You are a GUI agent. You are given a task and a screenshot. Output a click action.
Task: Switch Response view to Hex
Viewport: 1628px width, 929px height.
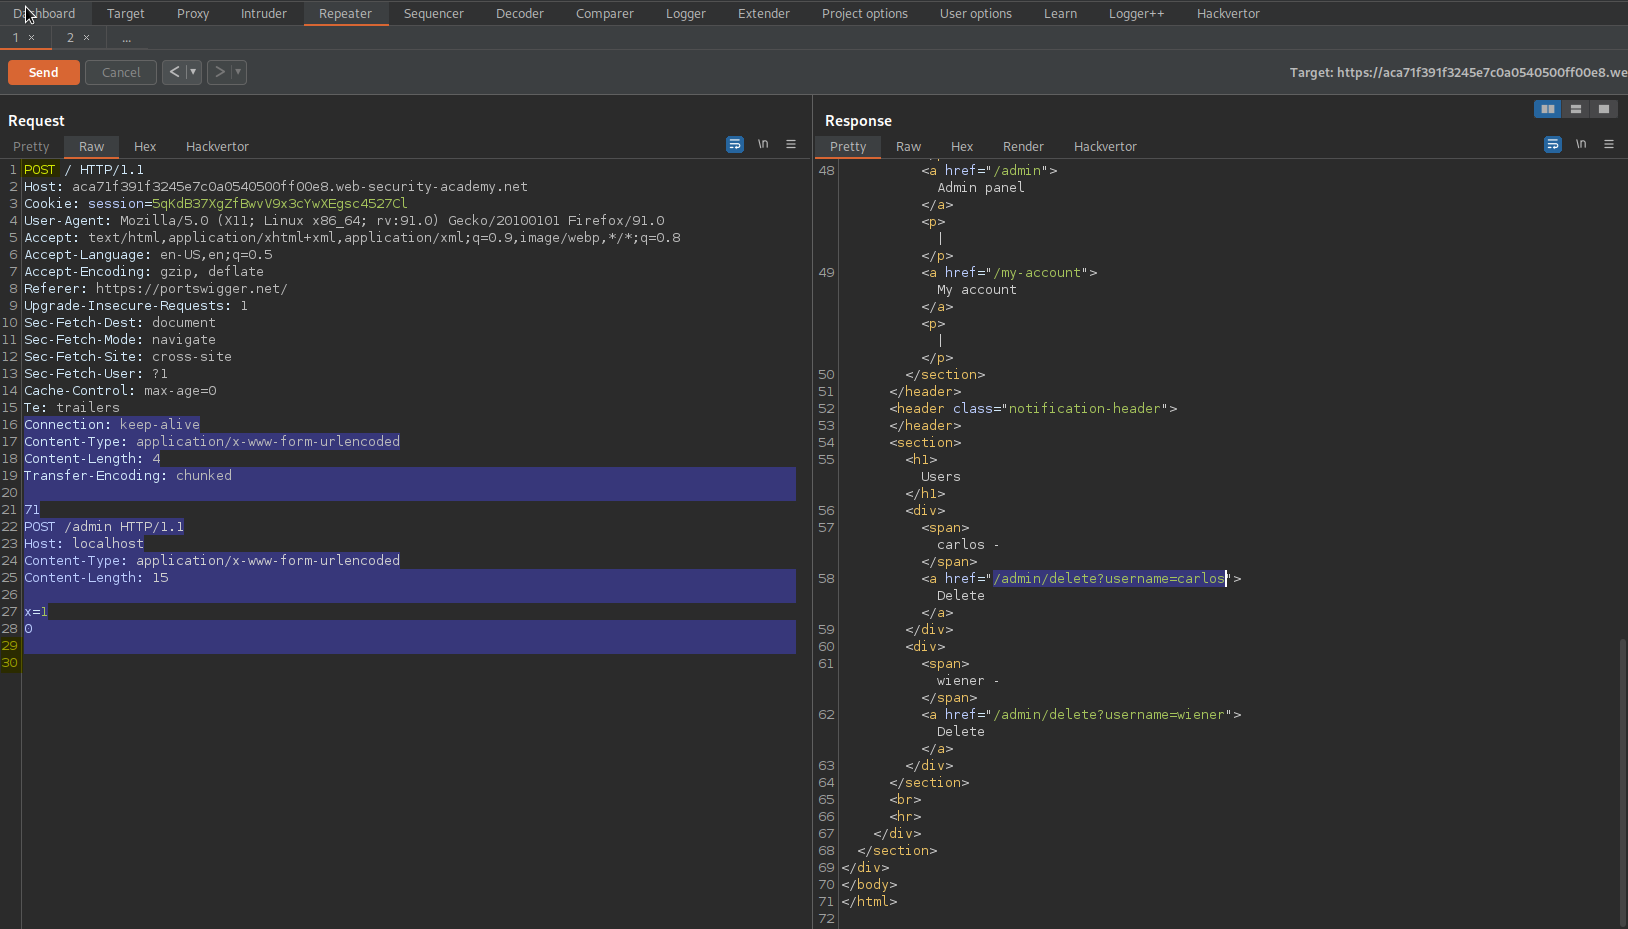(962, 146)
